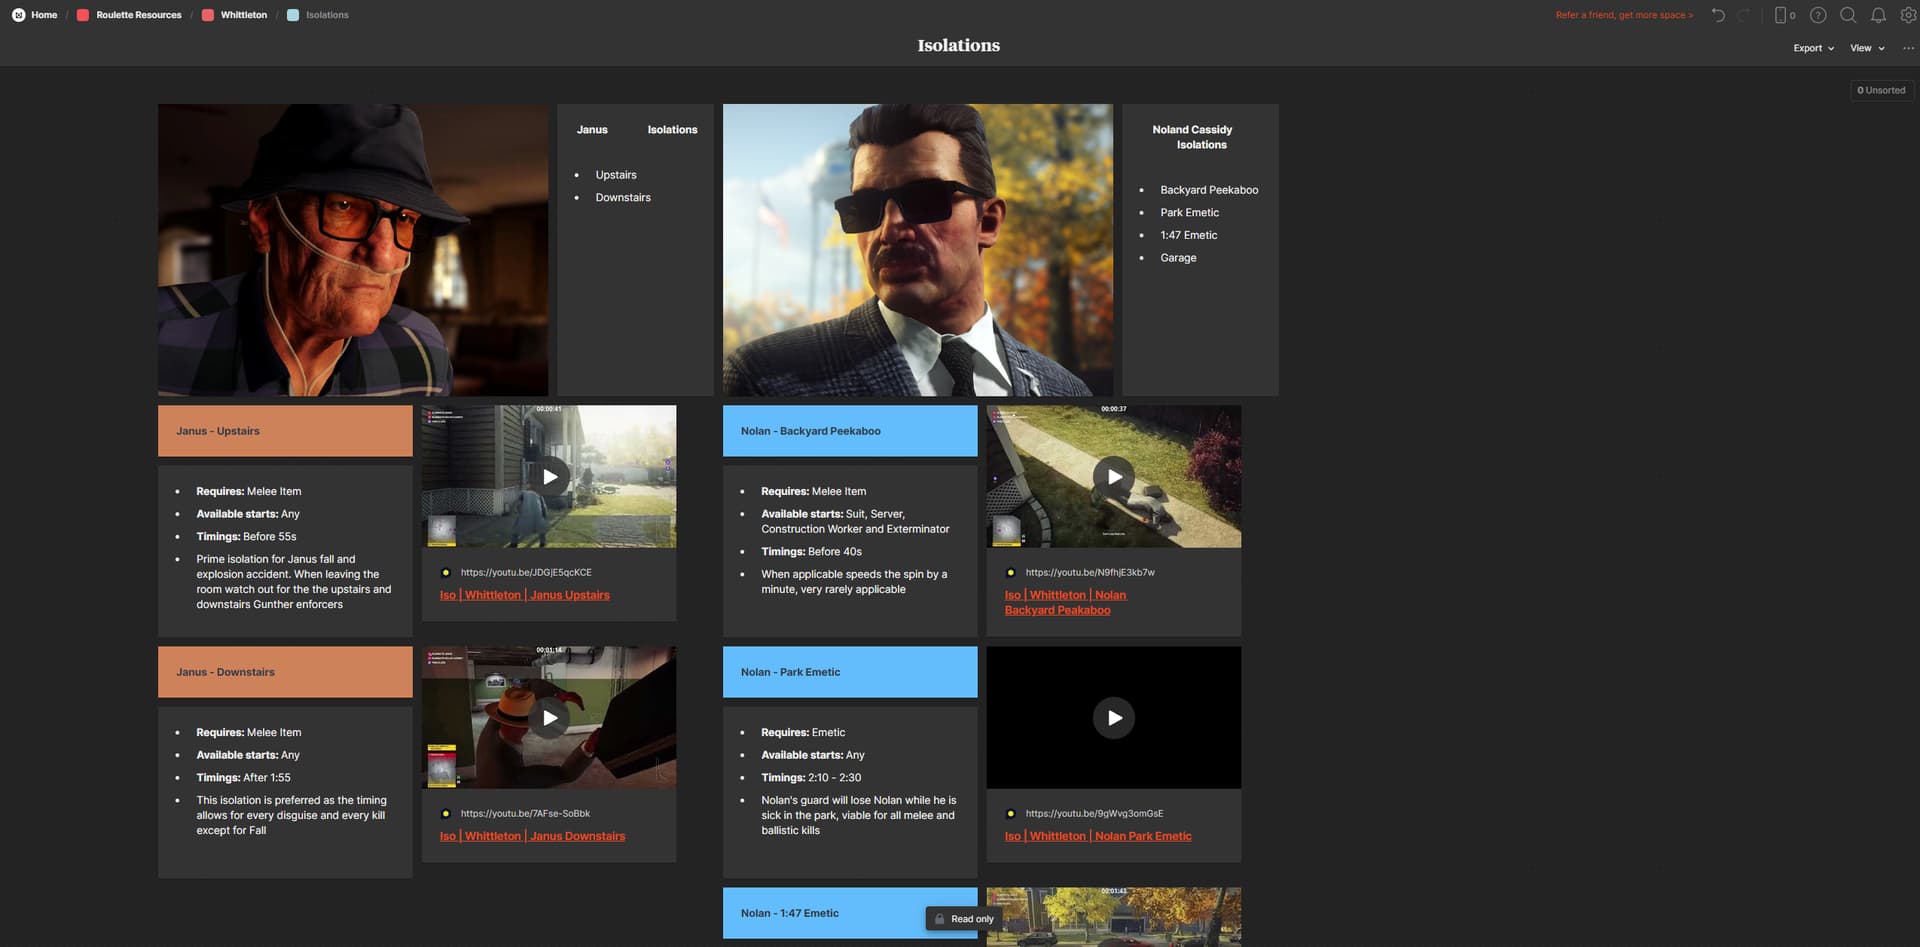Play the Janus Downstairs video
1920x947 pixels.
tap(549, 718)
